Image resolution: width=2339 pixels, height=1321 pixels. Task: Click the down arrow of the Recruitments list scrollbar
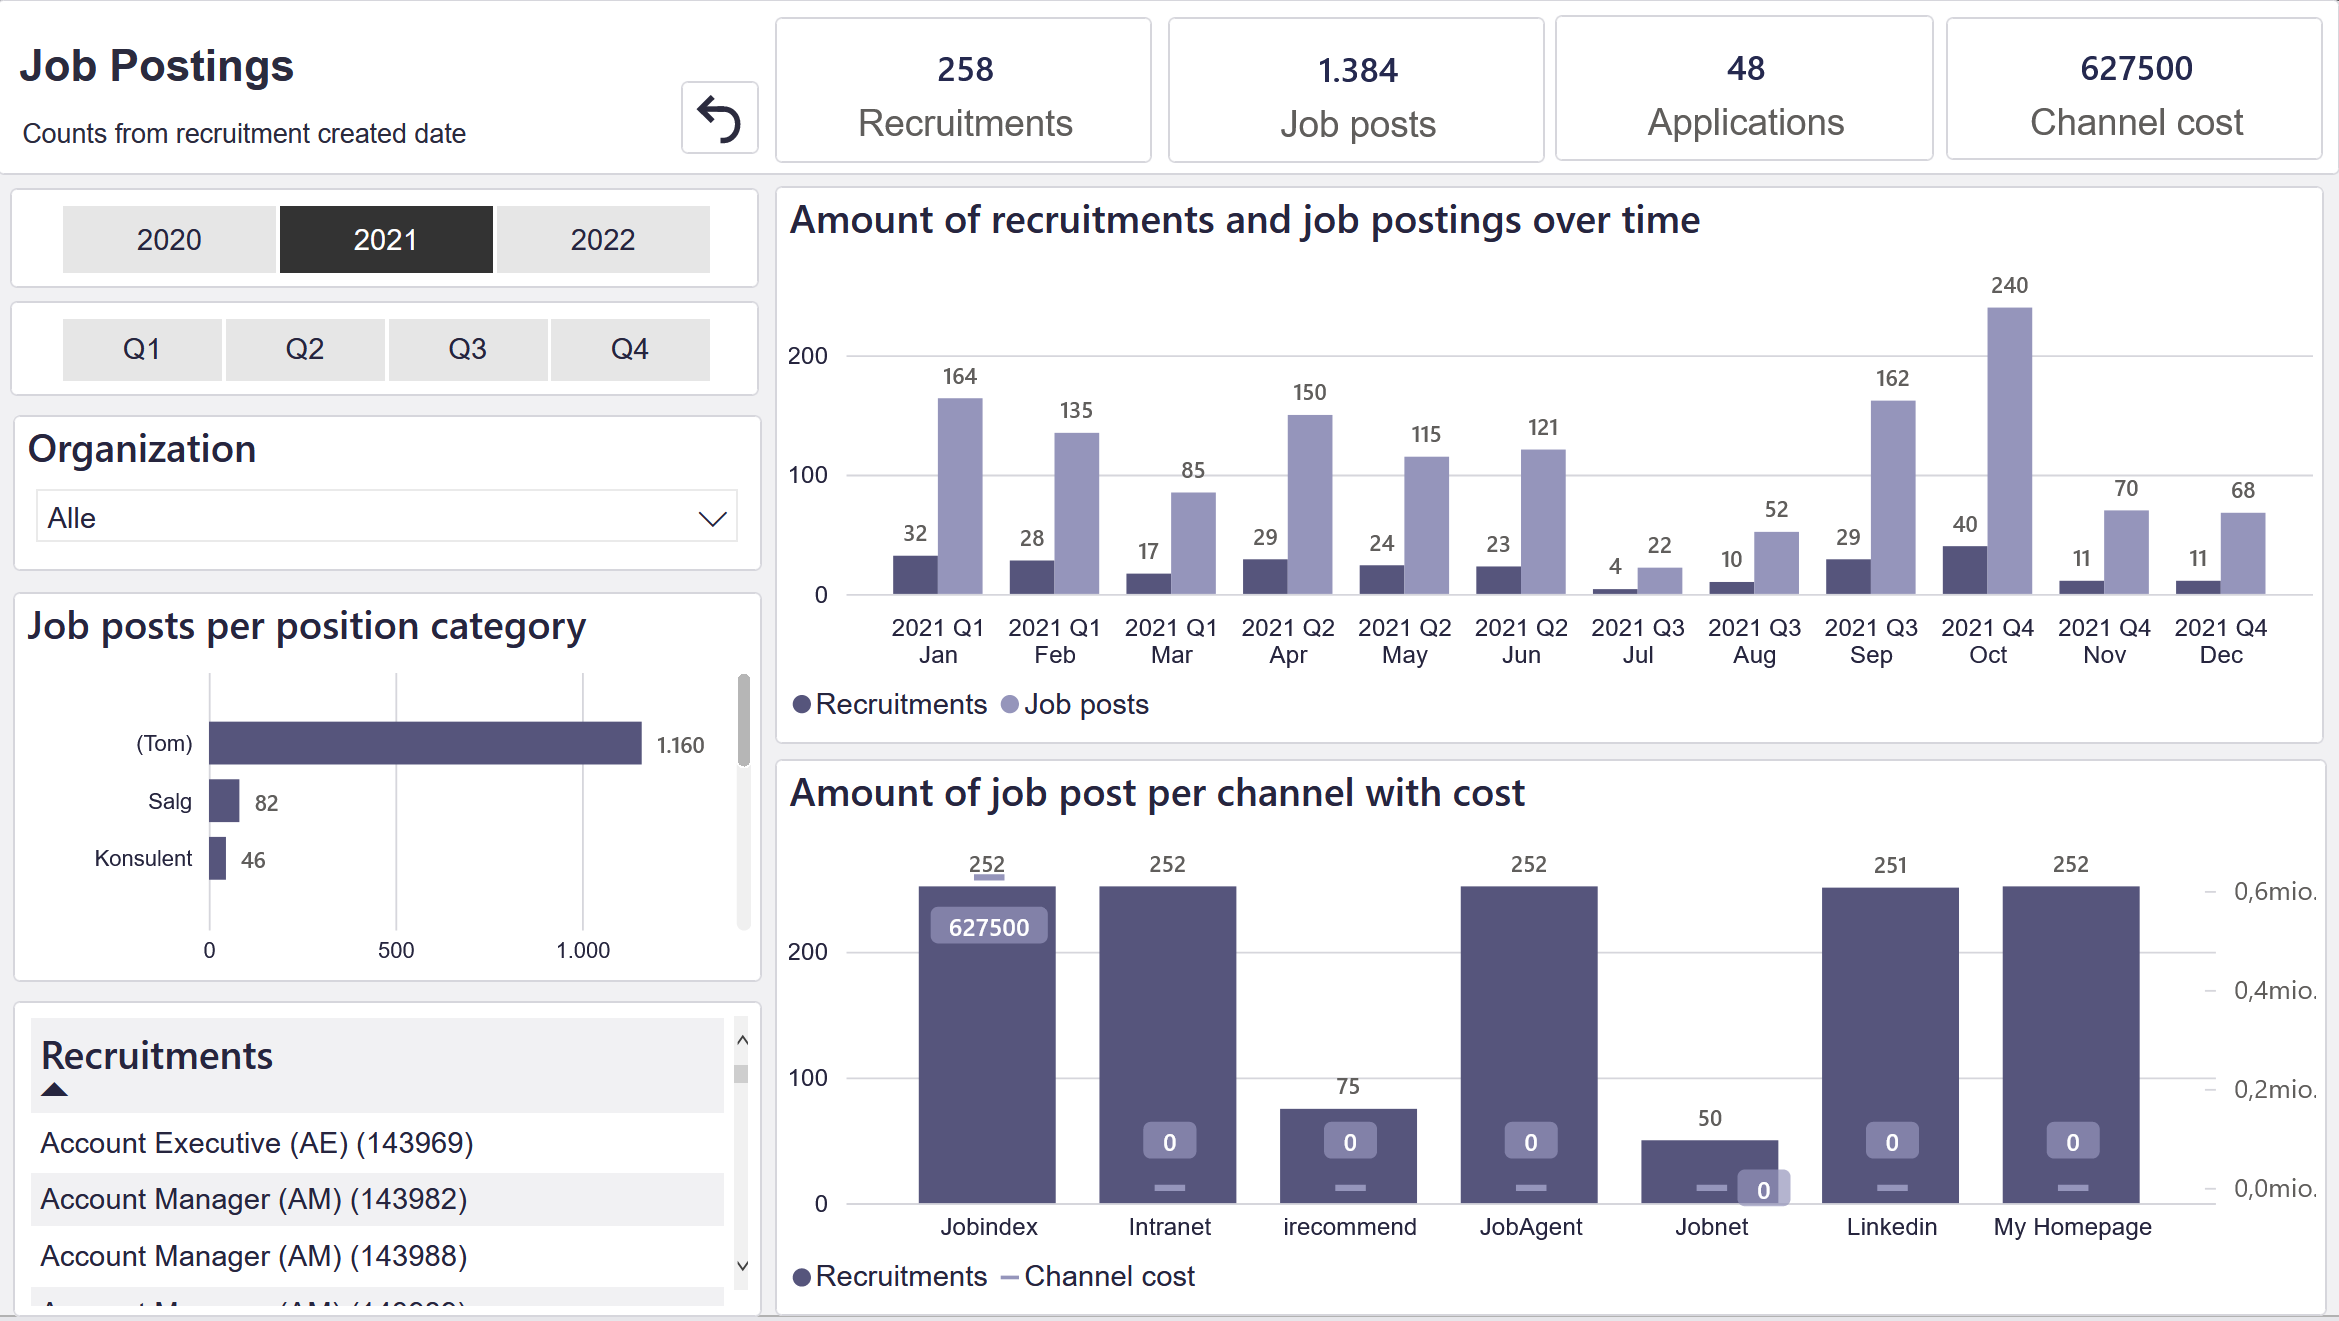click(x=742, y=1266)
